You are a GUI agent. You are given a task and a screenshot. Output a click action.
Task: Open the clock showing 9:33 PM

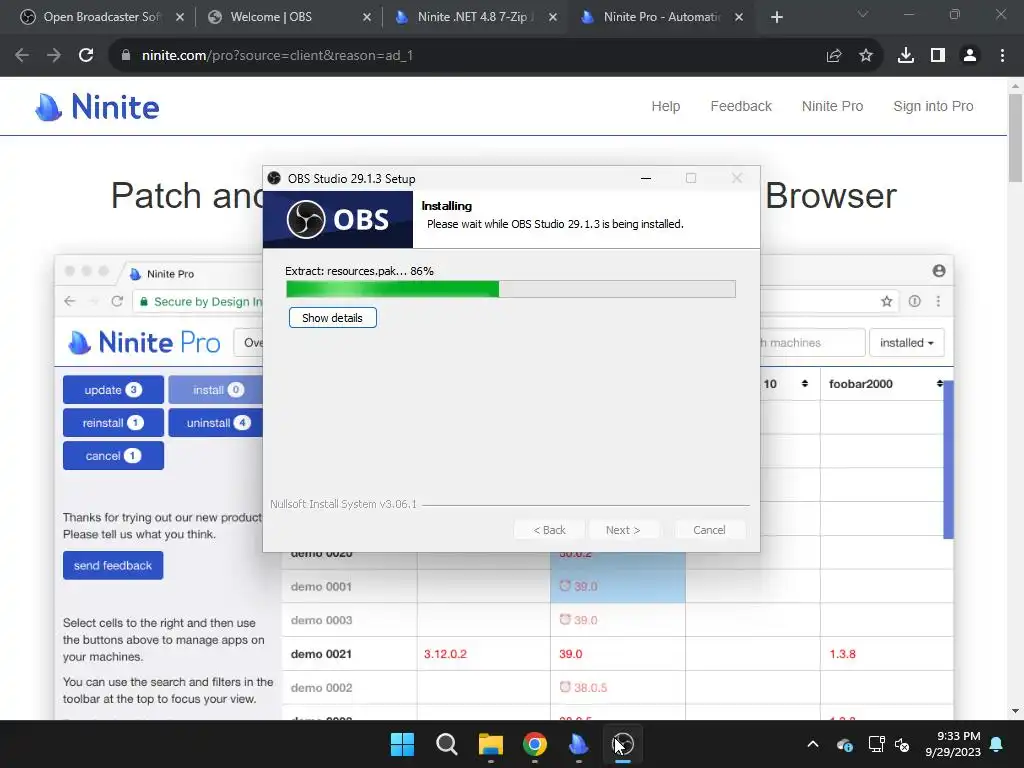[x=953, y=744]
